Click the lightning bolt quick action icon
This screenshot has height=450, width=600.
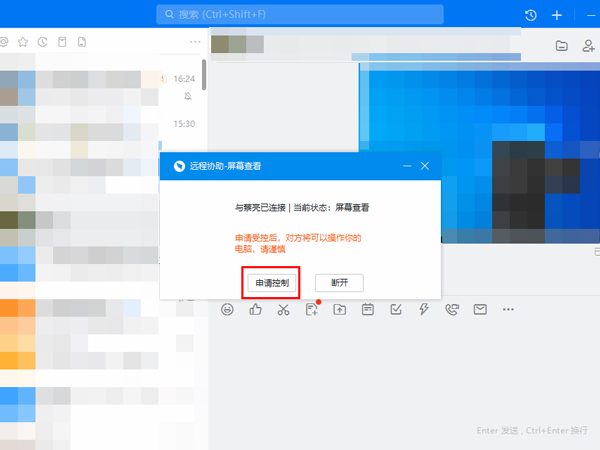[424, 310]
